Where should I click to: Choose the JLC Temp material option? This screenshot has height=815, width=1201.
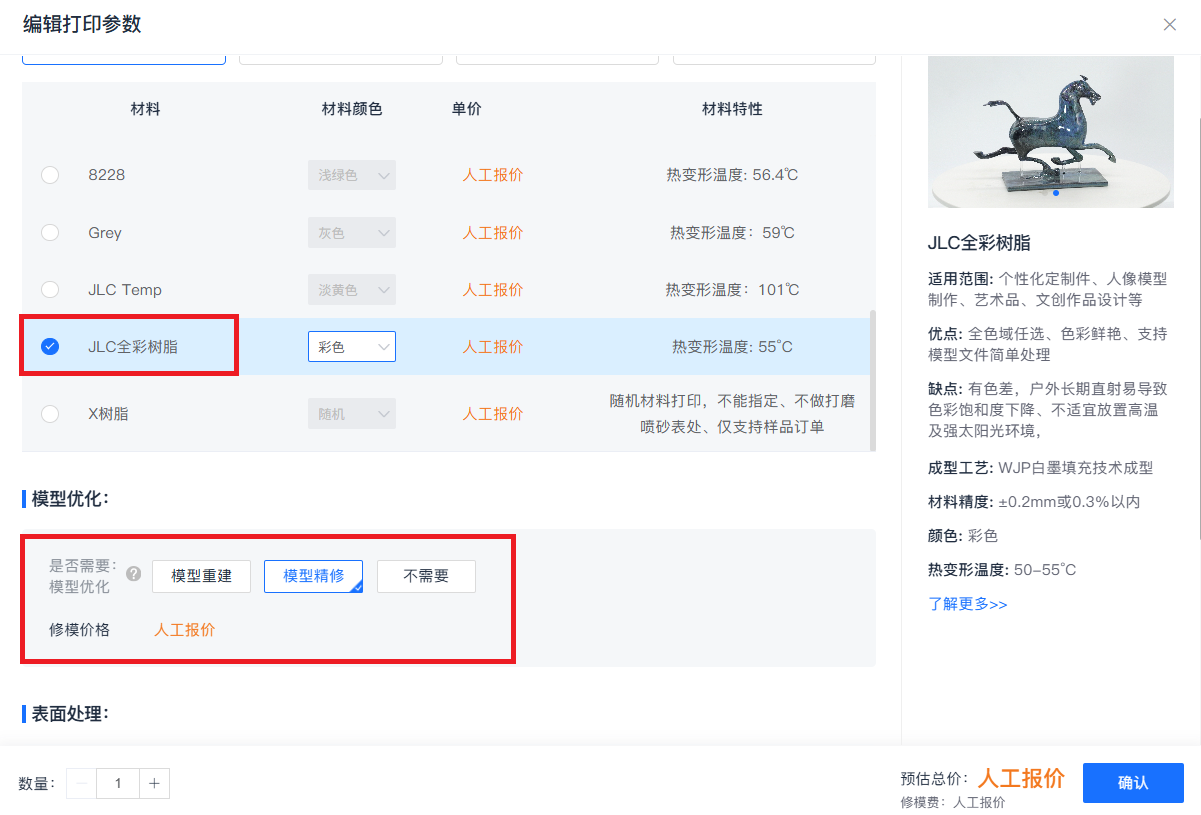click(x=50, y=290)
